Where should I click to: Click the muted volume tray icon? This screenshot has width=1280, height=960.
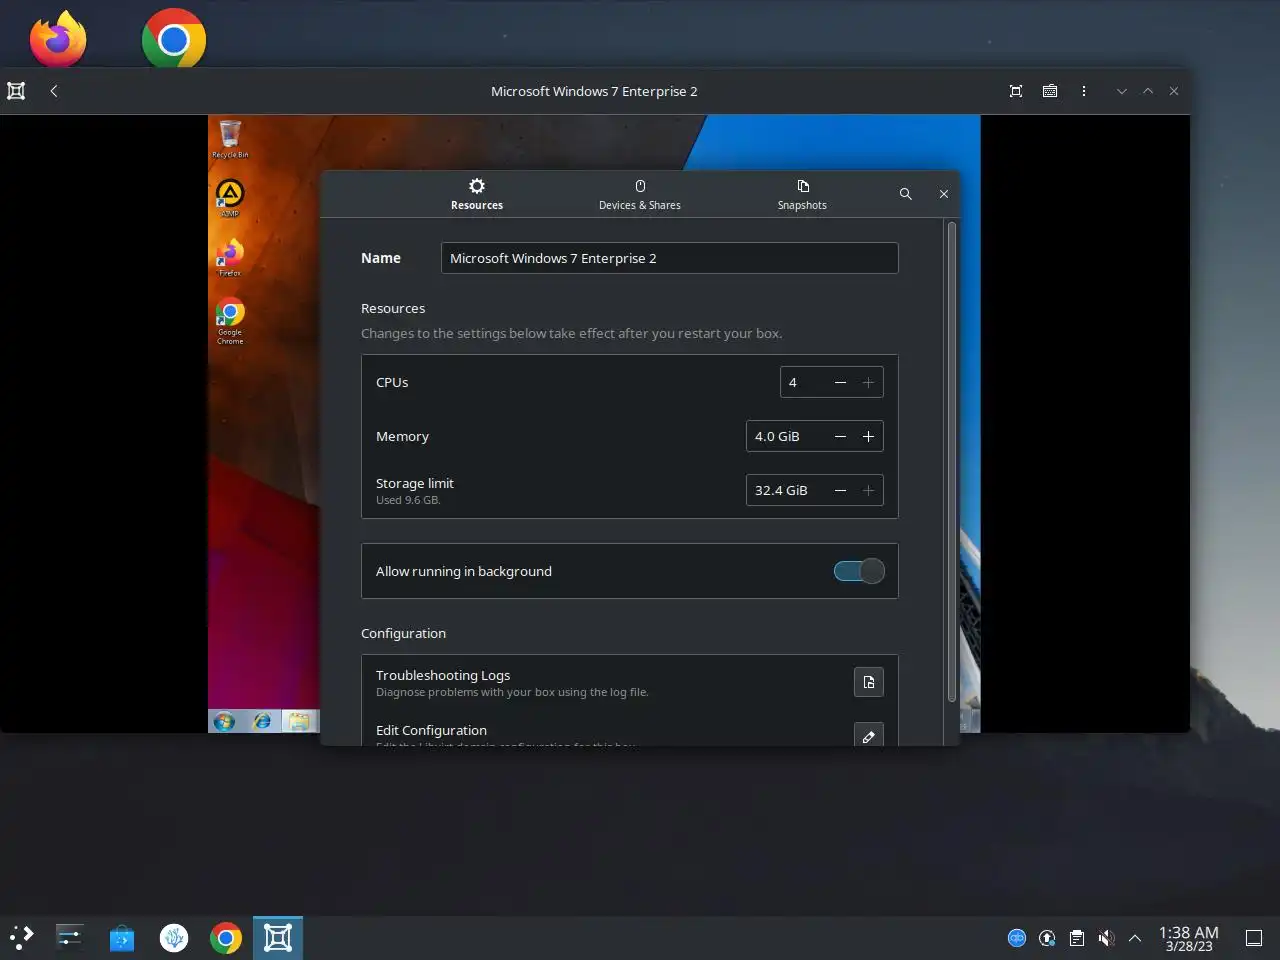pyautogui.click(x=1106, y=938)
